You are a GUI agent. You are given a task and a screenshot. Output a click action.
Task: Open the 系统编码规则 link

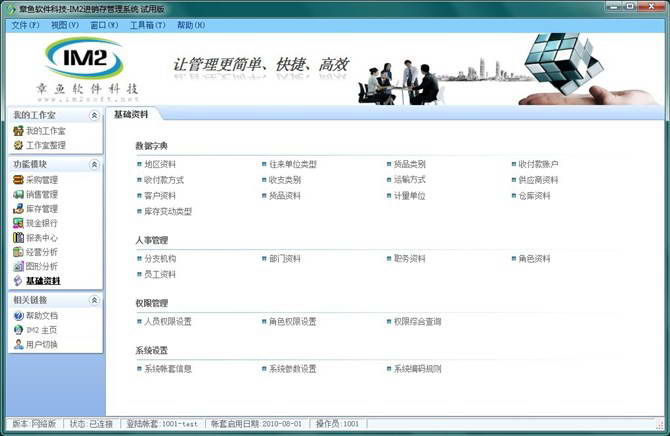tap(417, 369)
